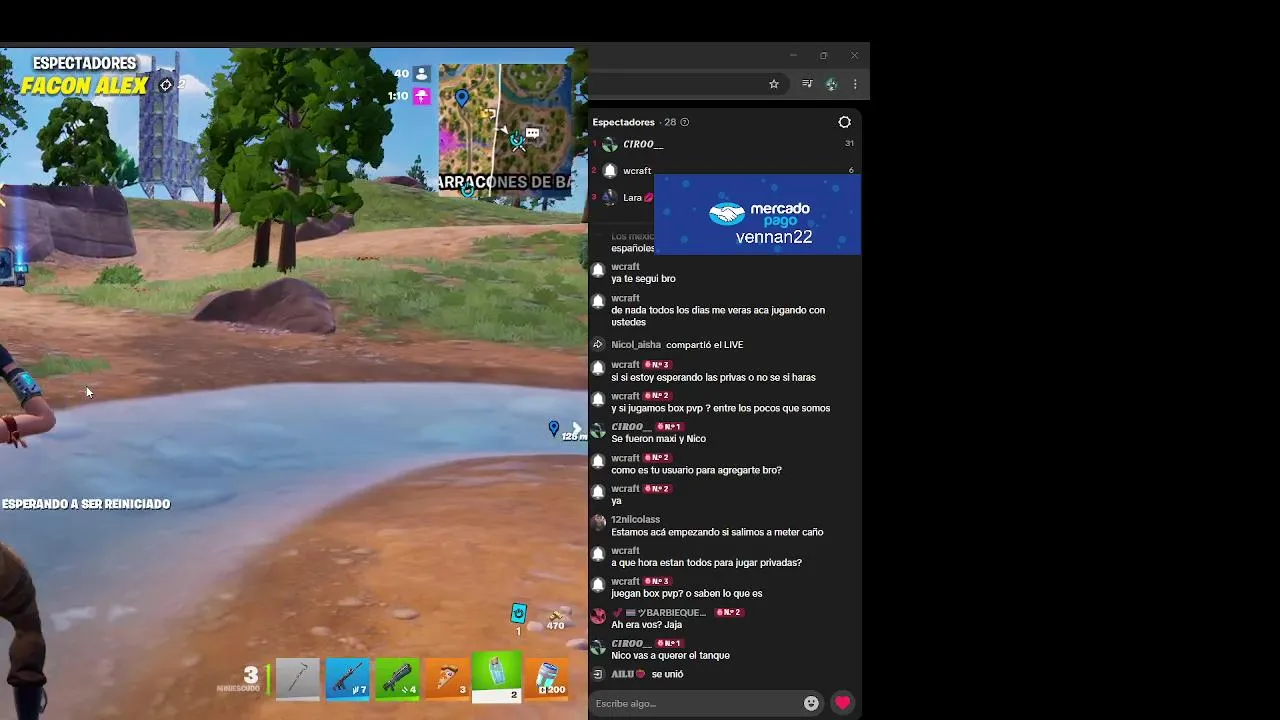Click the 'ESPERANDO A SER REINICIADO' status text

click(86, 504)
